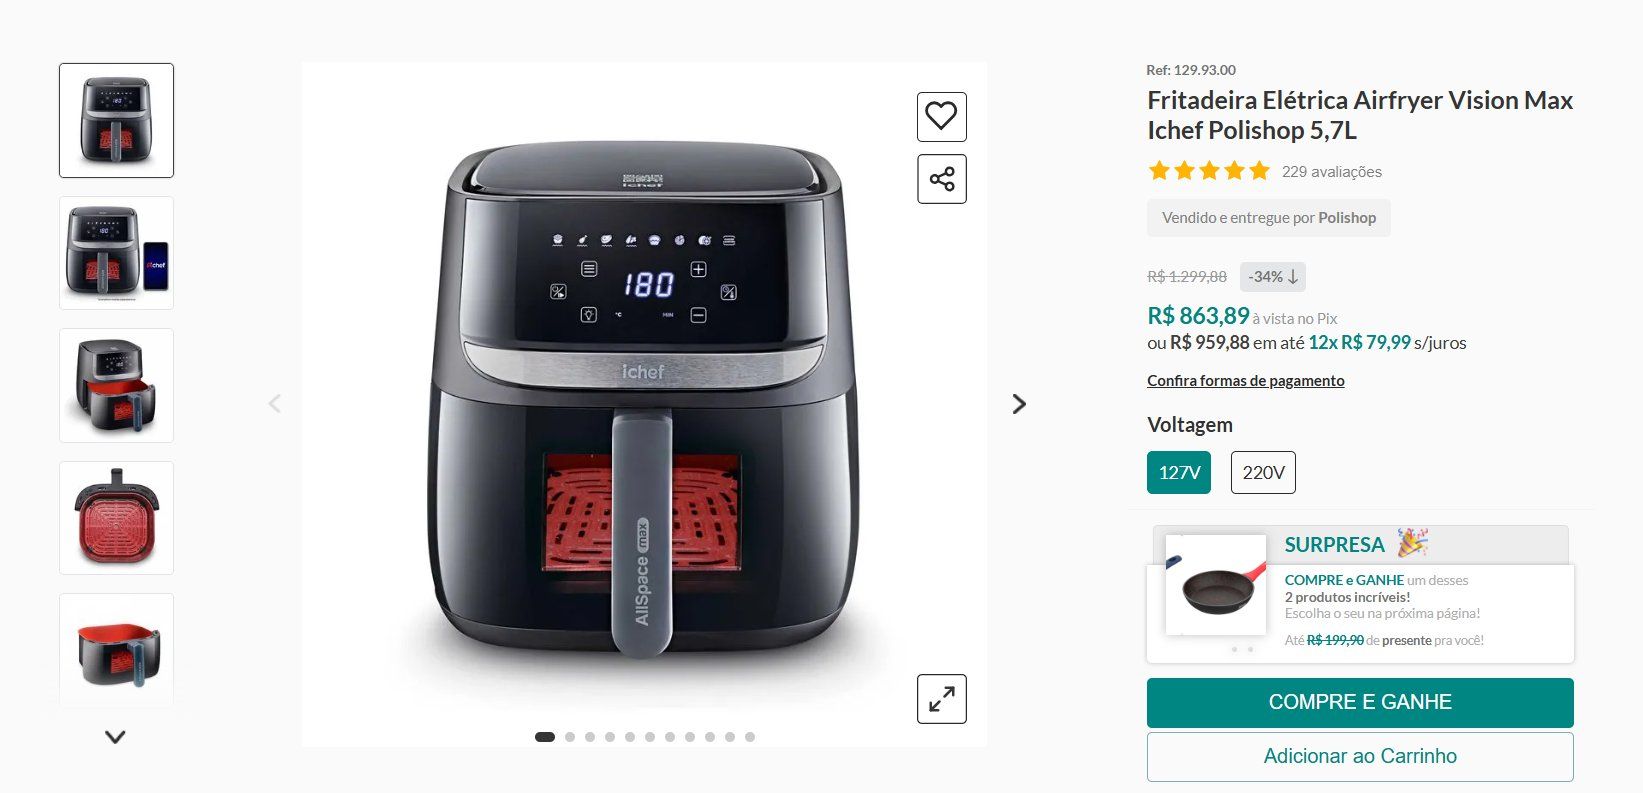Go to previous product image arrow

[275, 404]
